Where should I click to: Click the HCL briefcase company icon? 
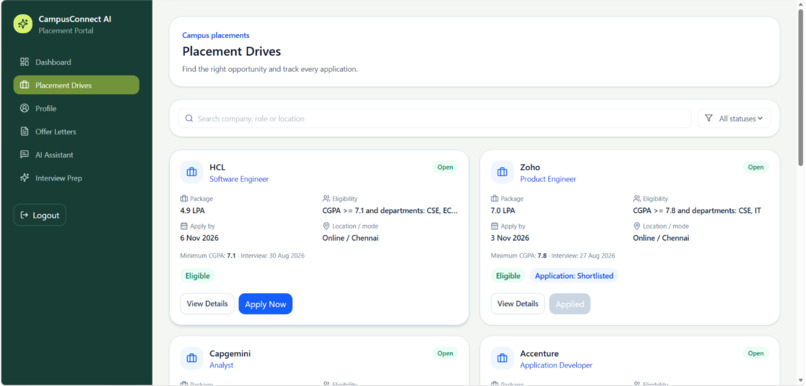tap(192, 172)
